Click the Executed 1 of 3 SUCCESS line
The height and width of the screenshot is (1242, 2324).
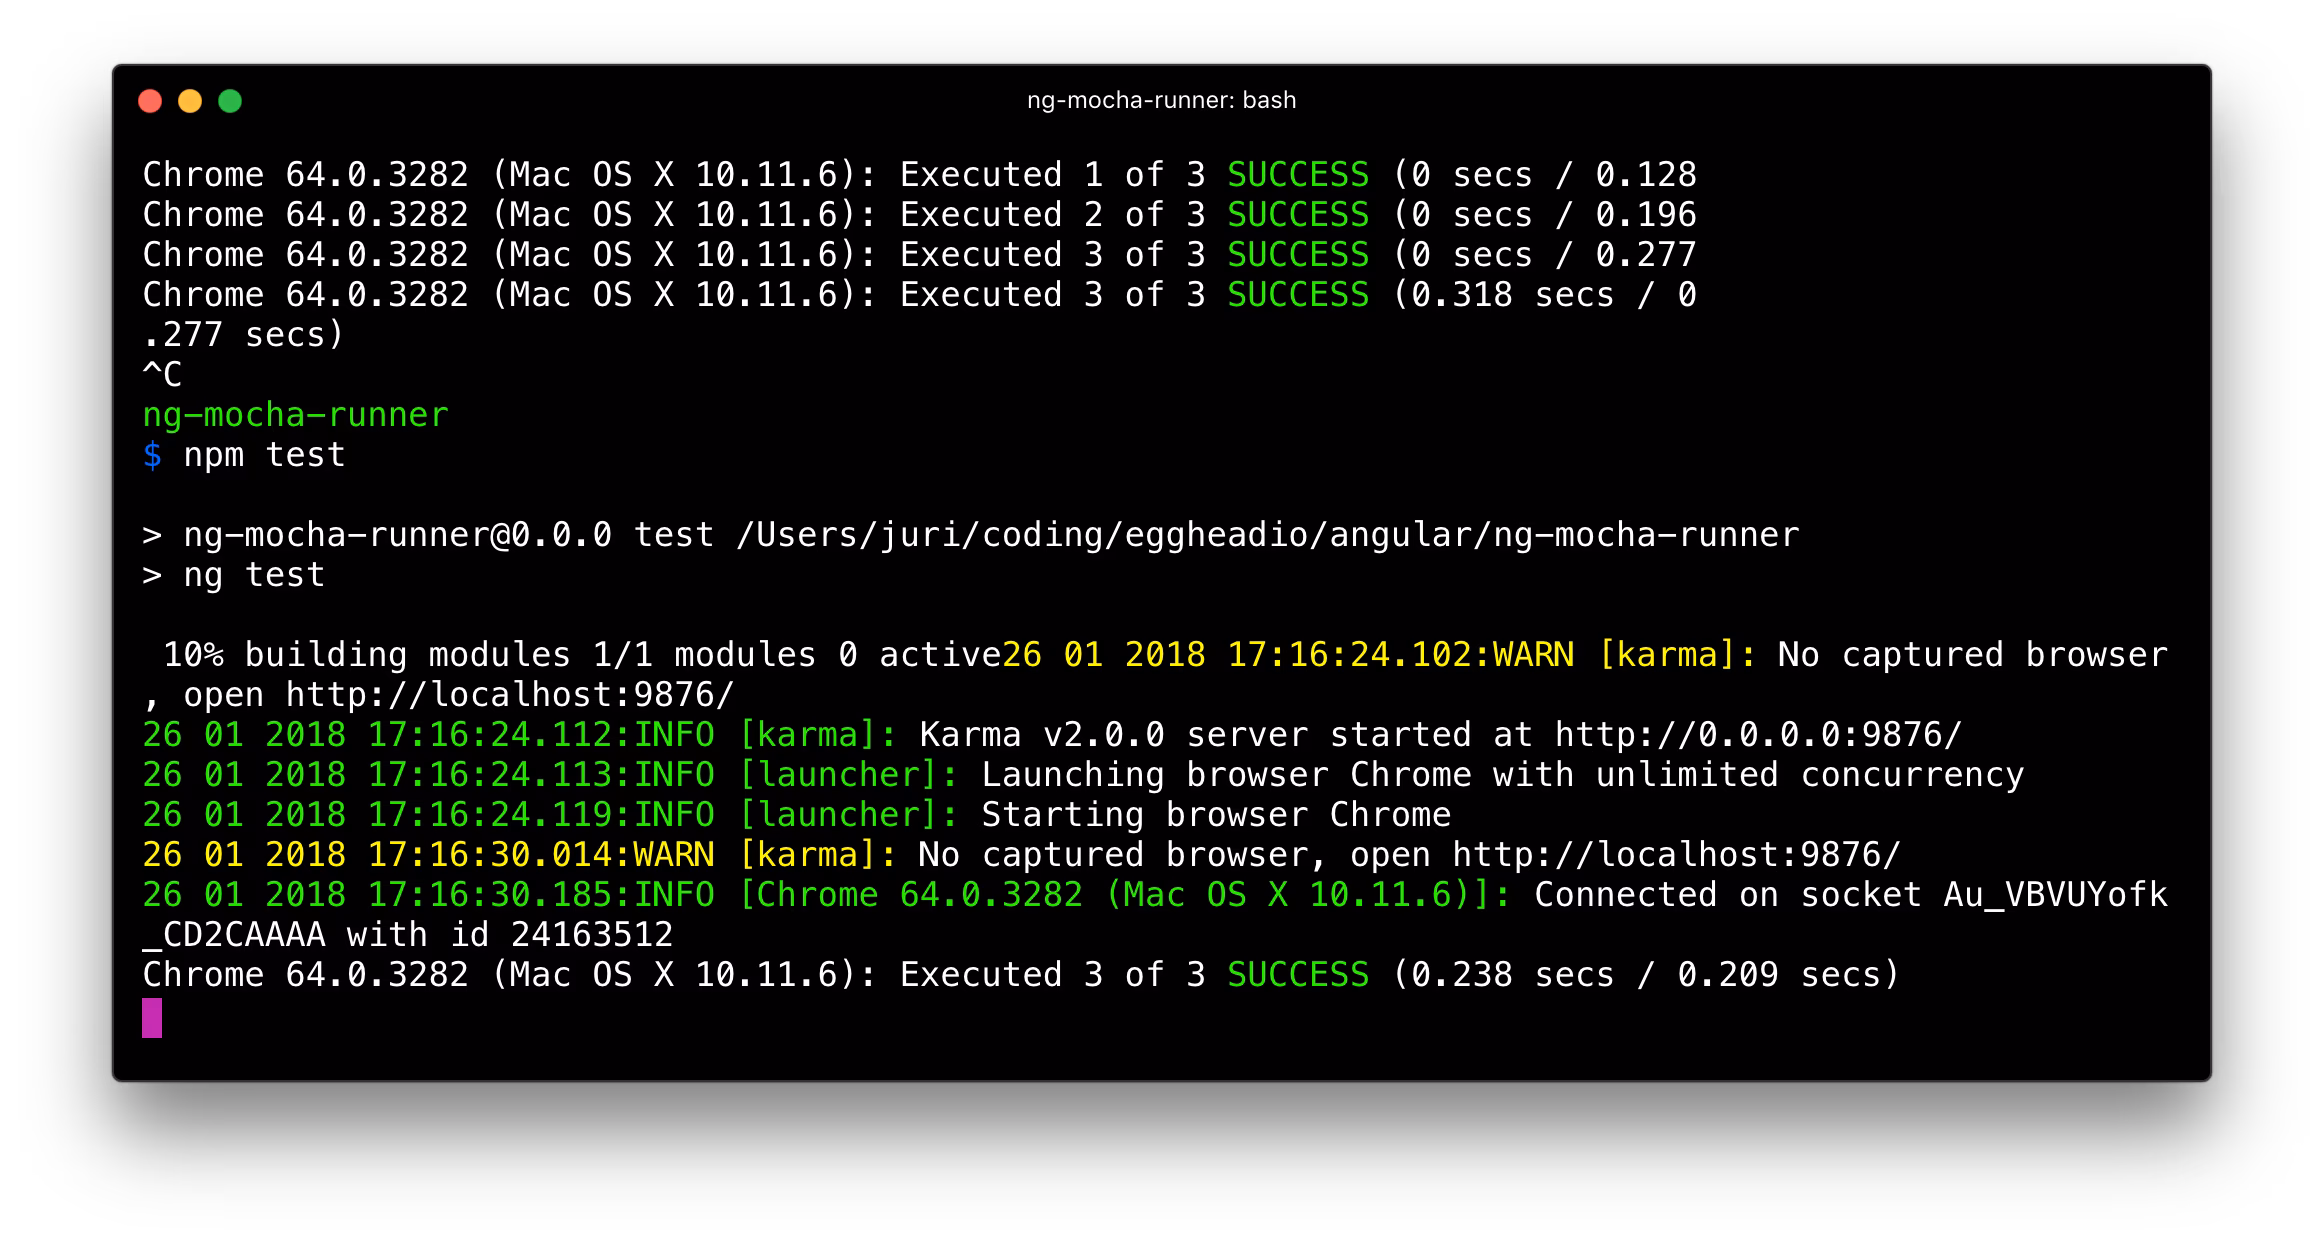coord(1133,175)
